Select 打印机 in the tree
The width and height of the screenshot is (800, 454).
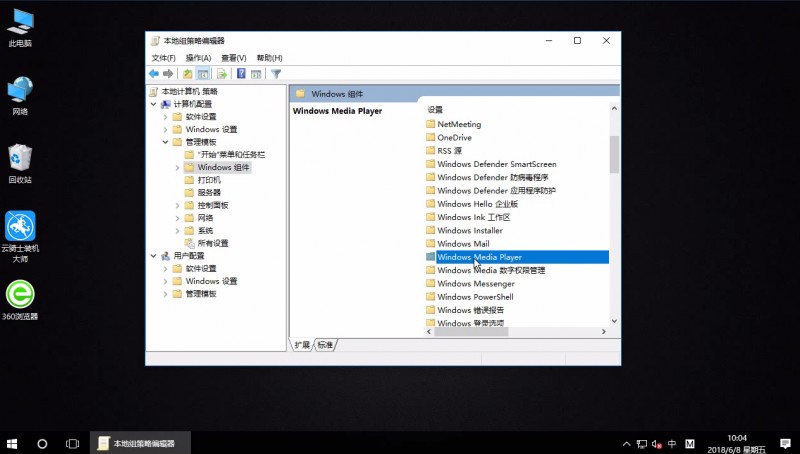[209, 180]
